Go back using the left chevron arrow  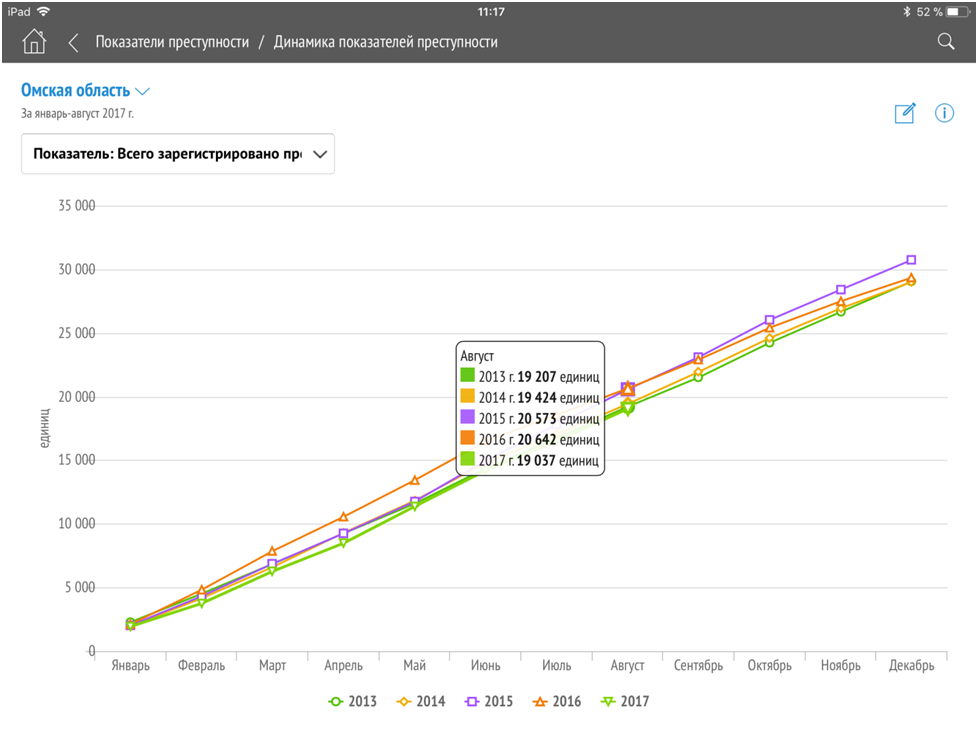pyautogui.click(x=73, y=42)
